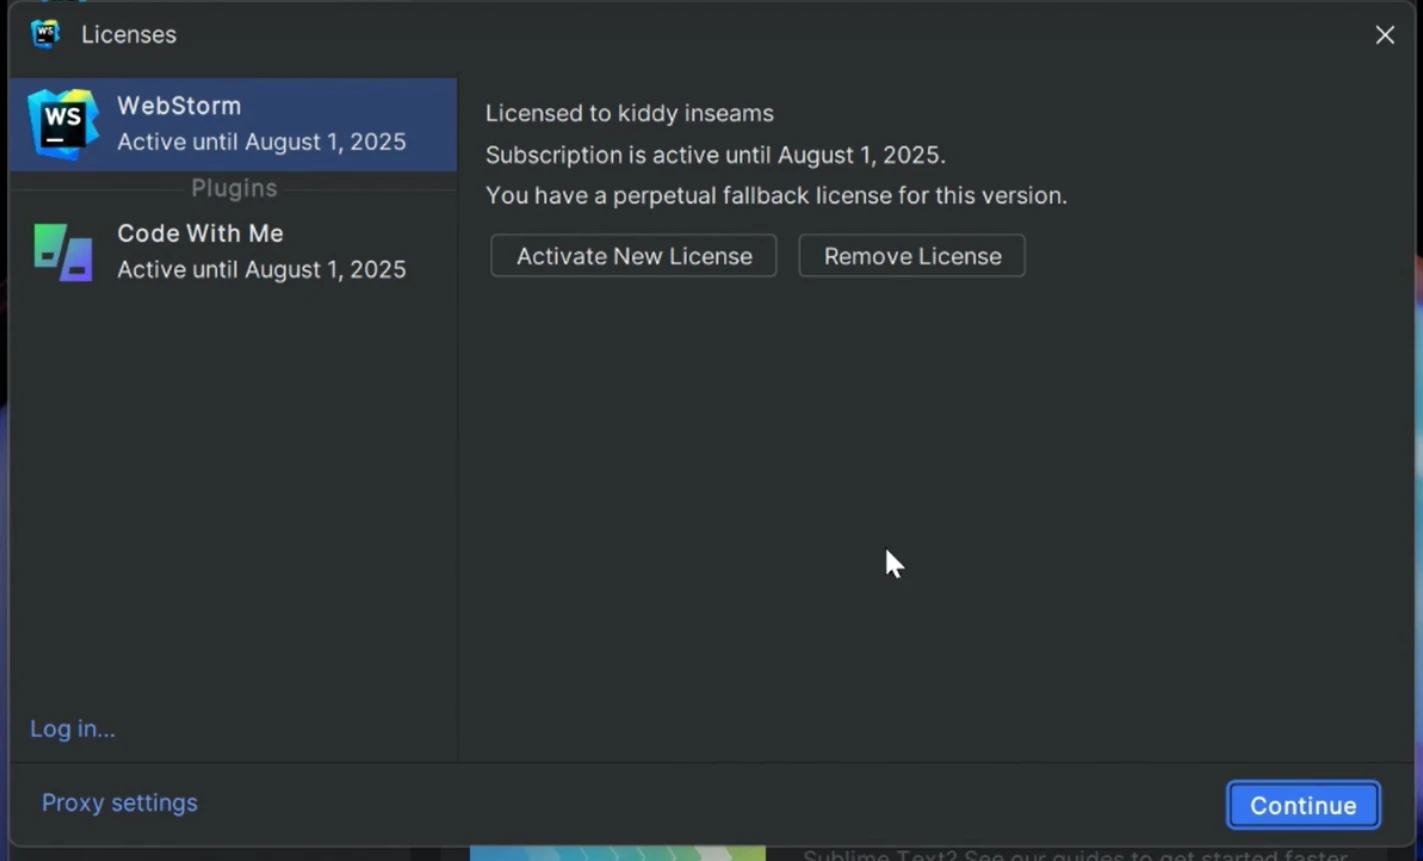
Task: Click the Plugins section header
Action: click(234, 188)
